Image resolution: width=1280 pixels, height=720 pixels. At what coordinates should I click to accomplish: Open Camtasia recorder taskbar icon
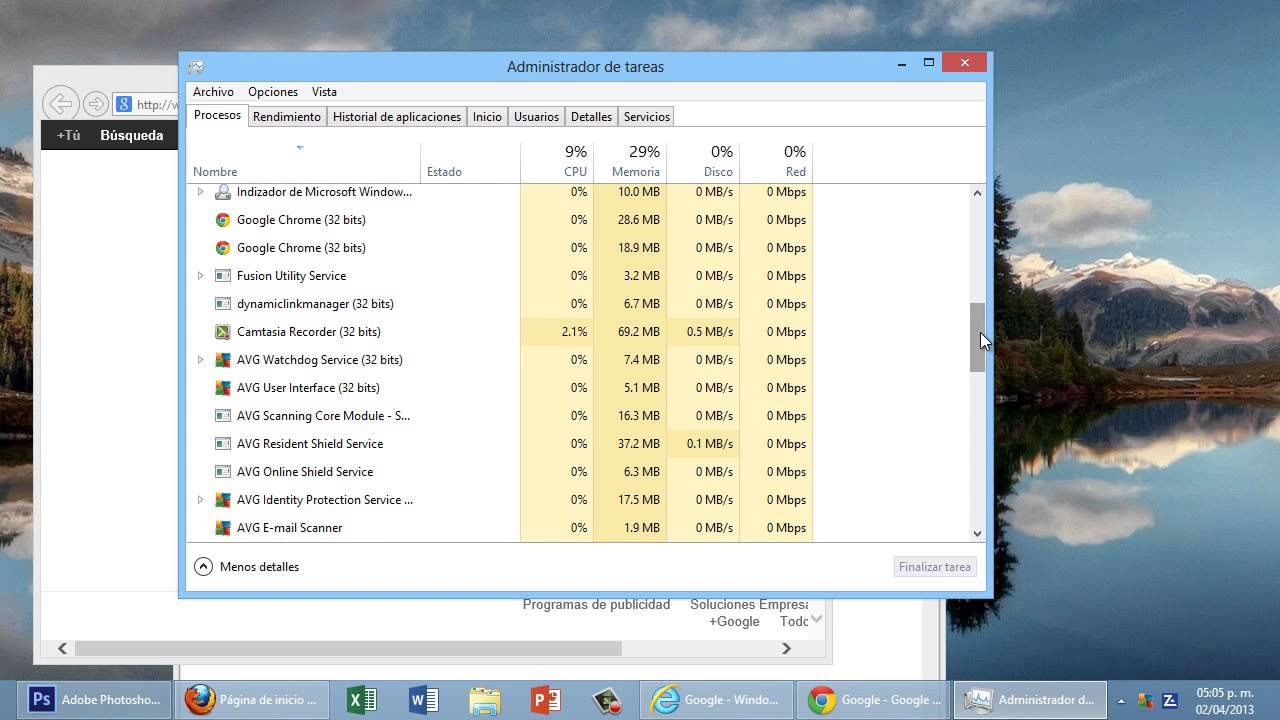pyautogui.click(x=607, y=700)
